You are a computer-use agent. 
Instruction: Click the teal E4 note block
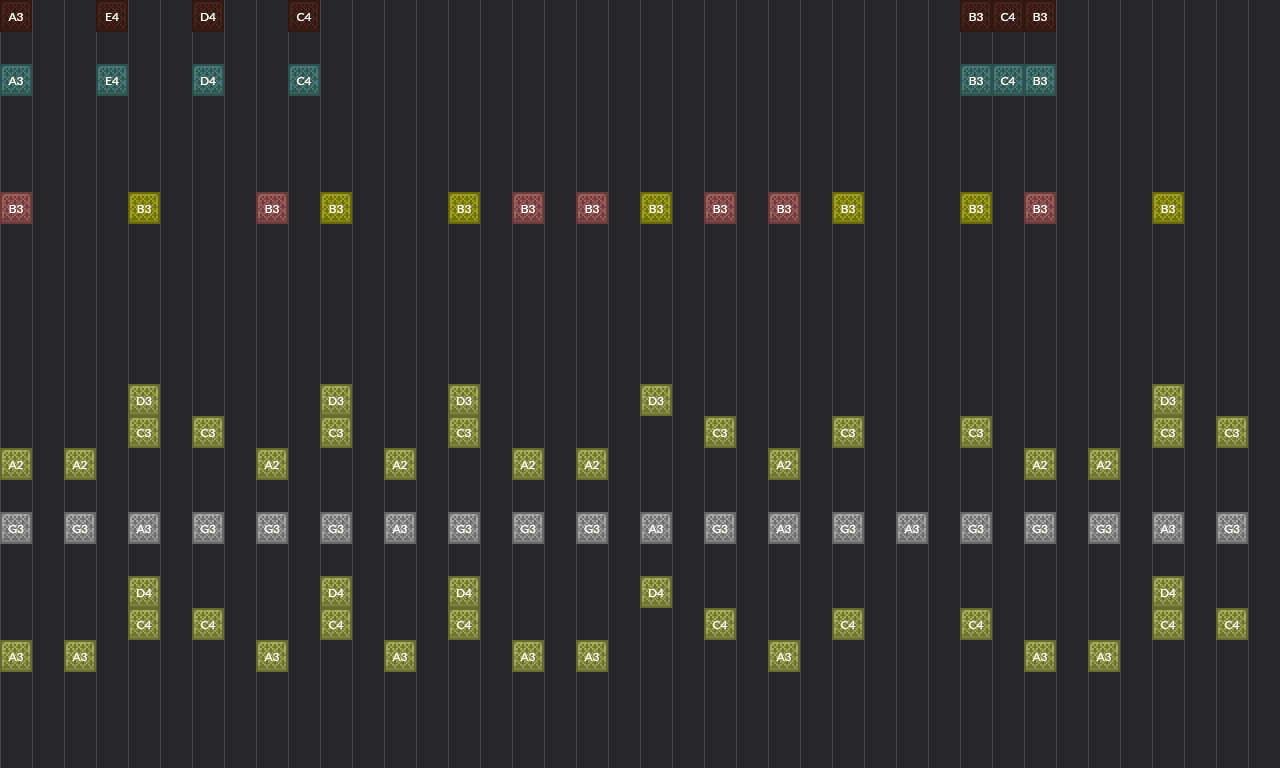[x=112, y=80]
